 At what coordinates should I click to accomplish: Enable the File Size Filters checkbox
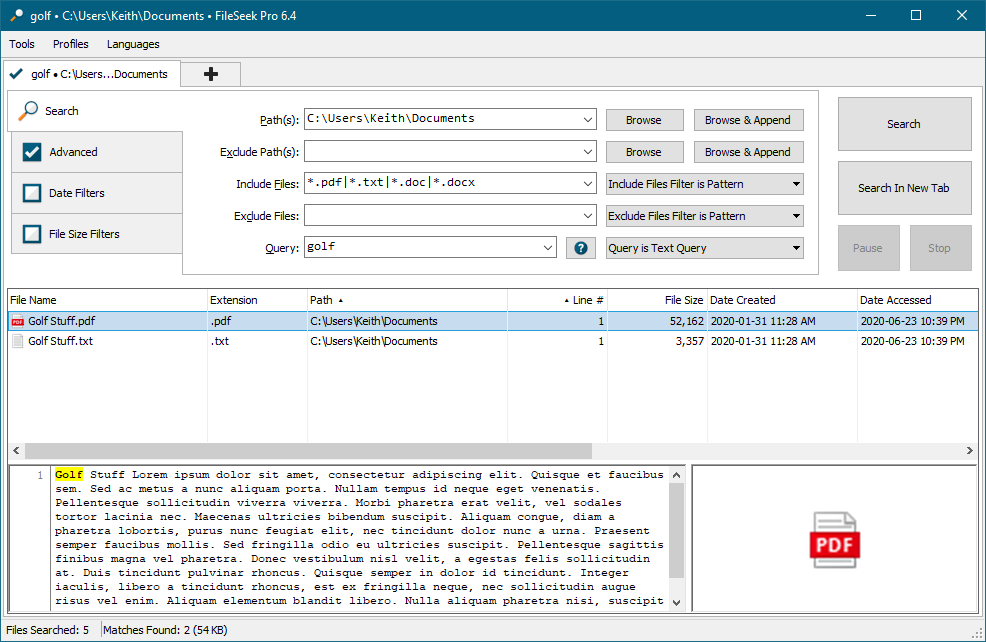click(x=32, y=234)
